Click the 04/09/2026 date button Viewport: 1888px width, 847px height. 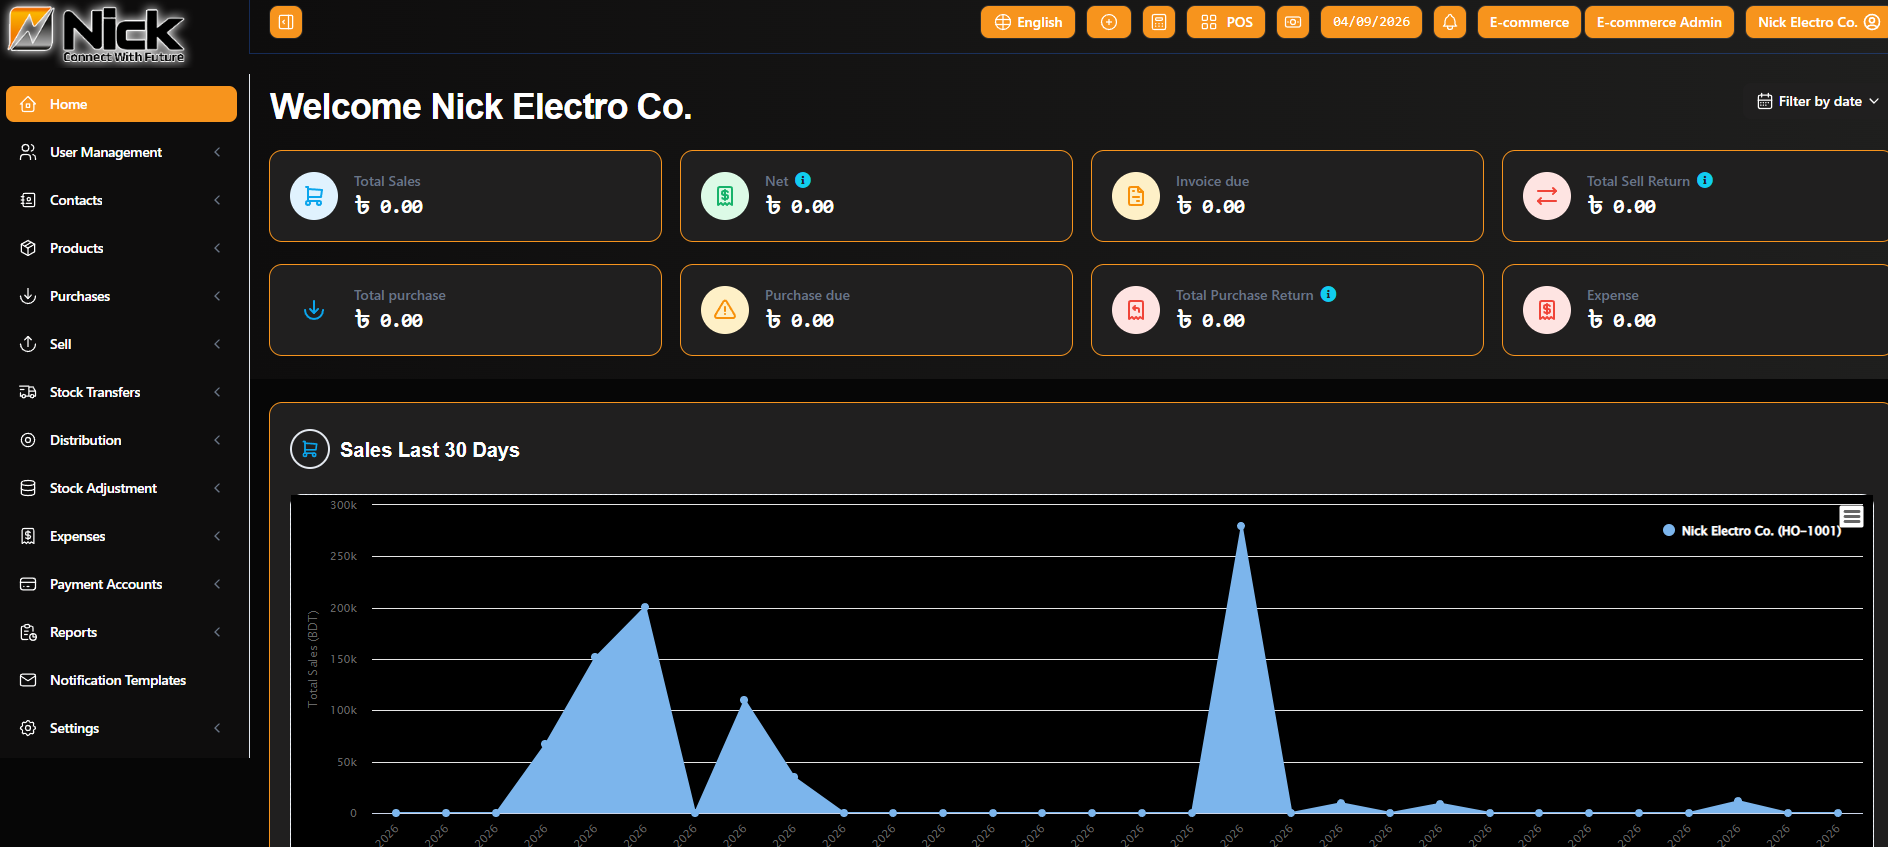pos(1371,22)
